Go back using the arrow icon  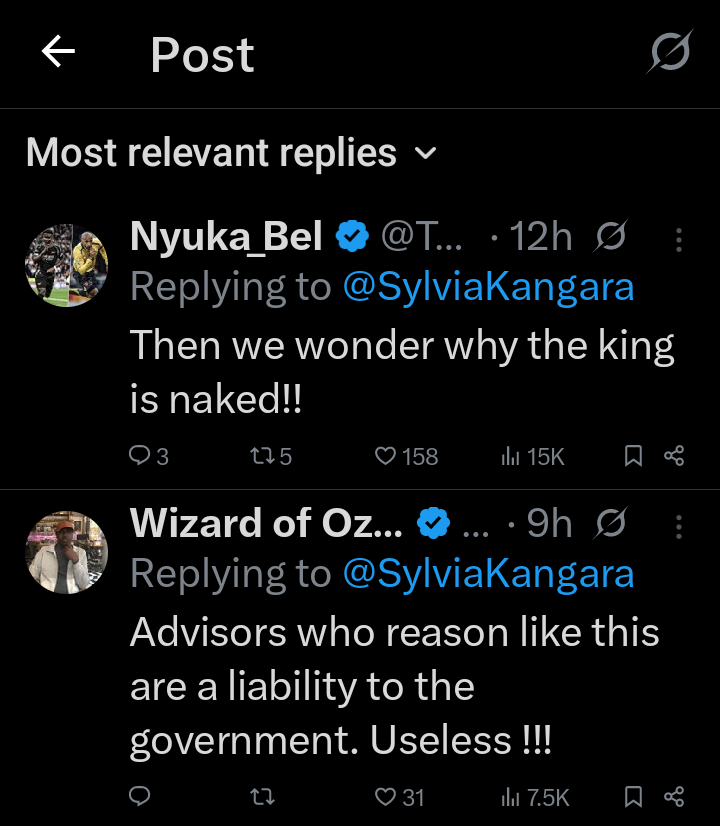click(58, 53)
